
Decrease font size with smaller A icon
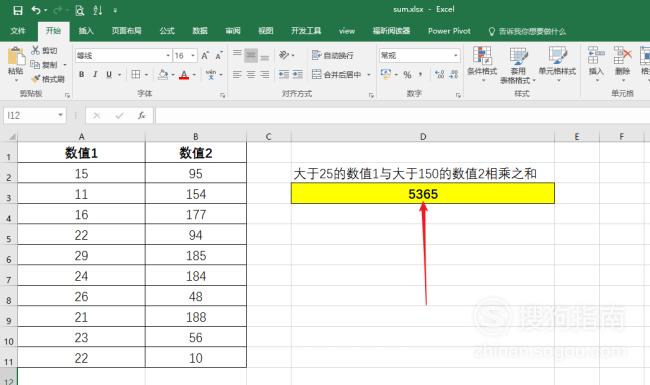click(218, 56)
